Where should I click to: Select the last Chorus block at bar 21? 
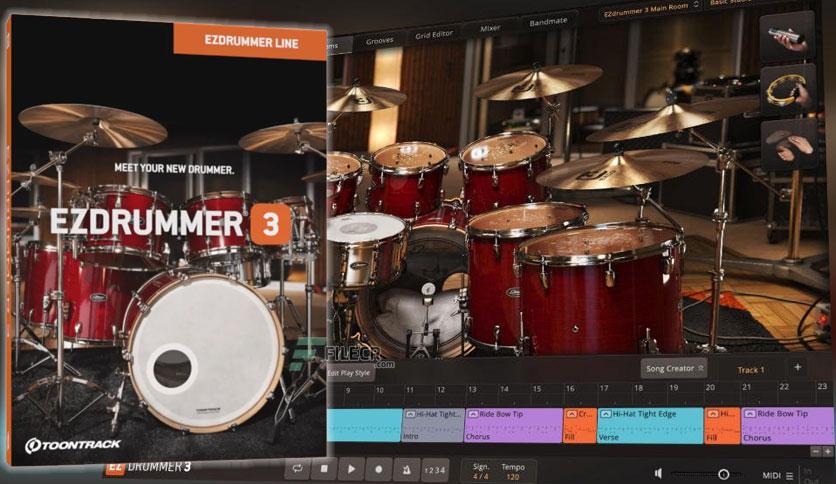point(788,425)
